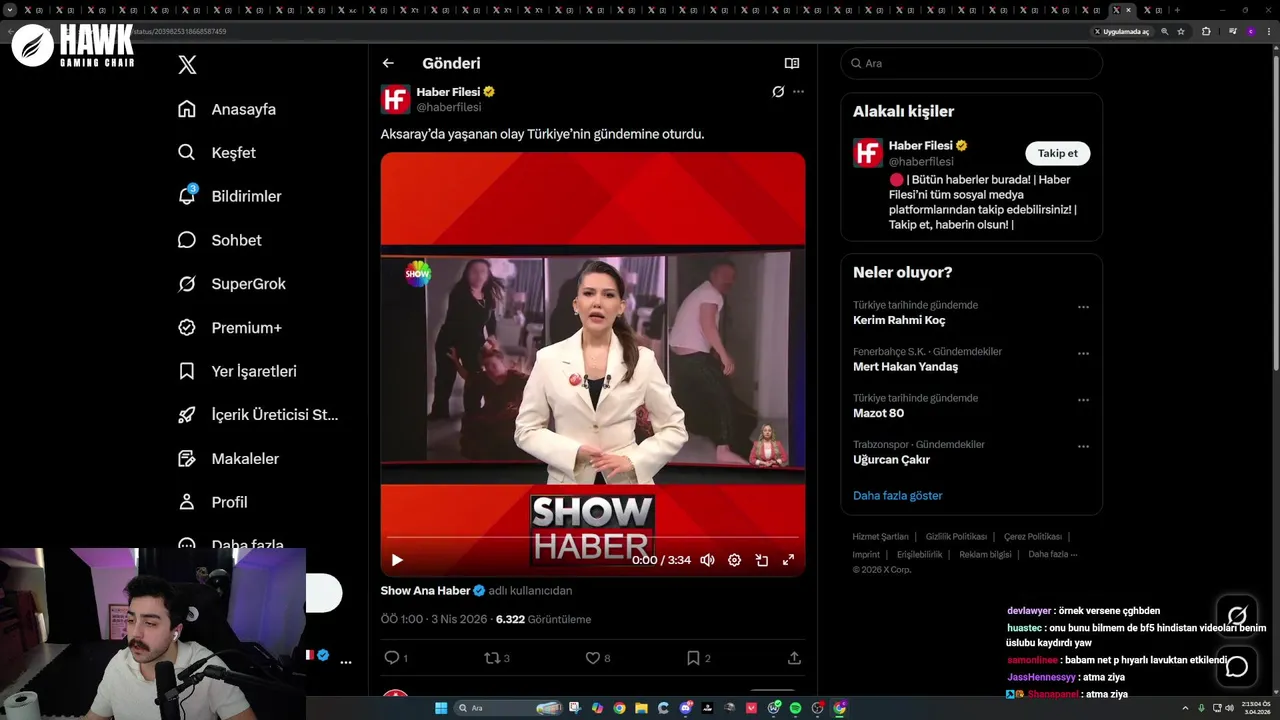This screenshot has width=1280, height=720.
Task: Open Show Ana Haber source link
Action: click(x=433, y=591)
